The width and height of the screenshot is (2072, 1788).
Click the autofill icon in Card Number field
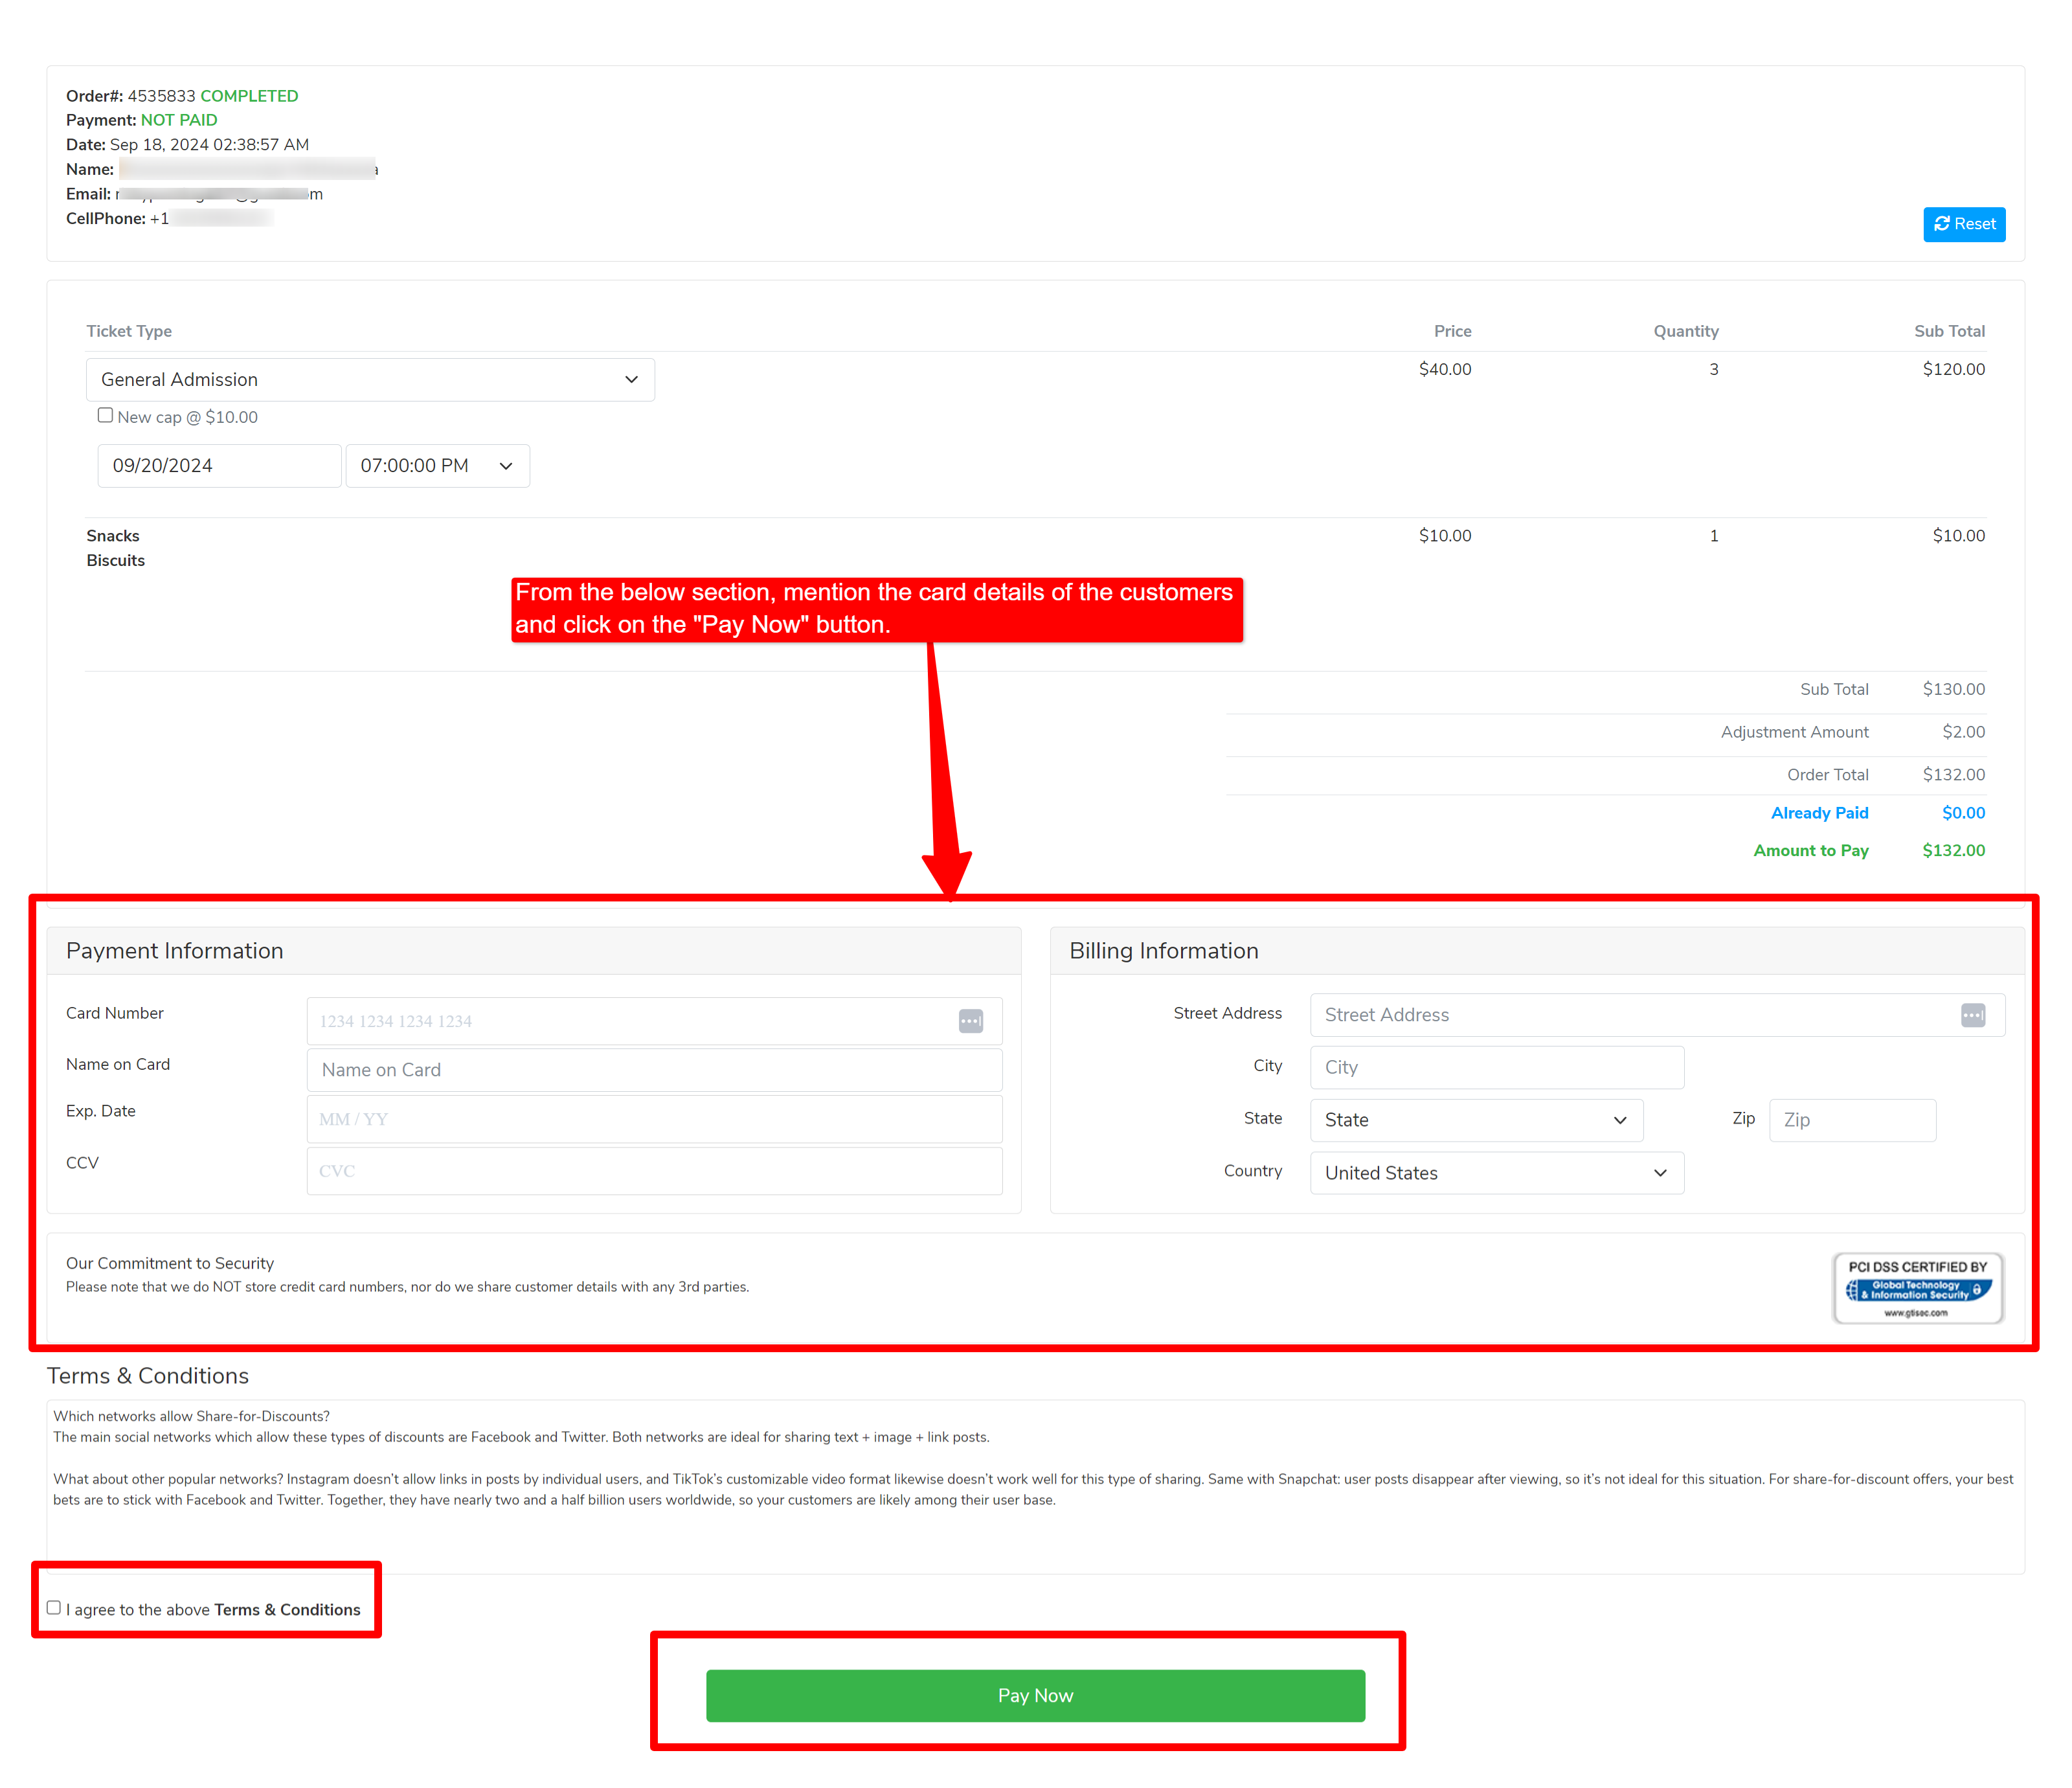(970, 1021)
